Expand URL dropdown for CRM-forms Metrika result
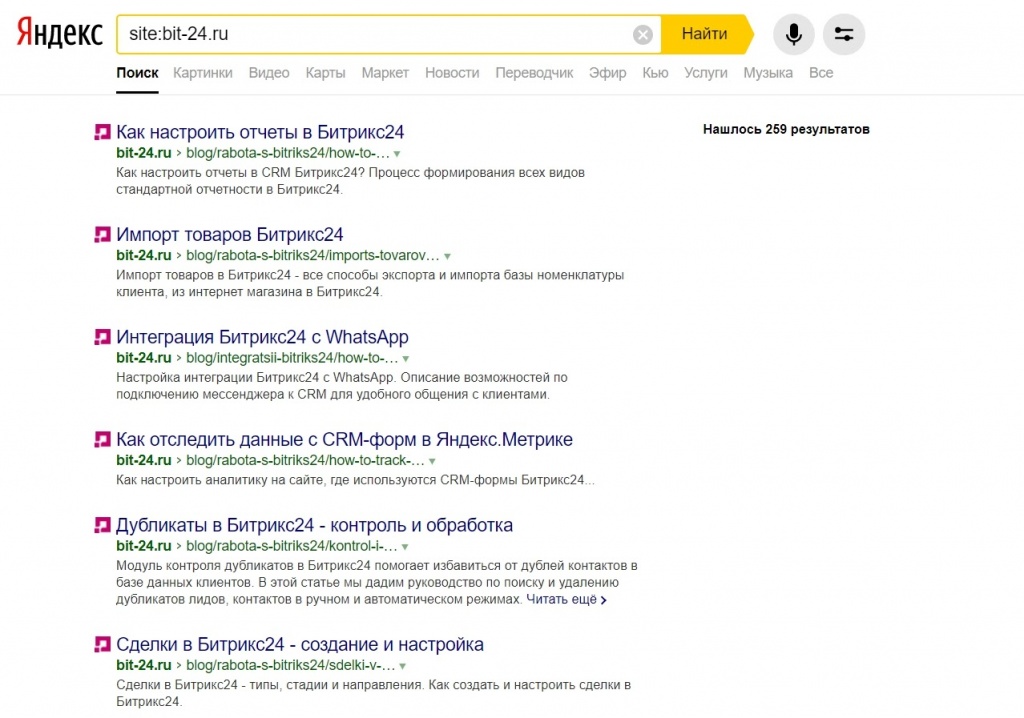The image size is (1024, 718). point(432,461)
